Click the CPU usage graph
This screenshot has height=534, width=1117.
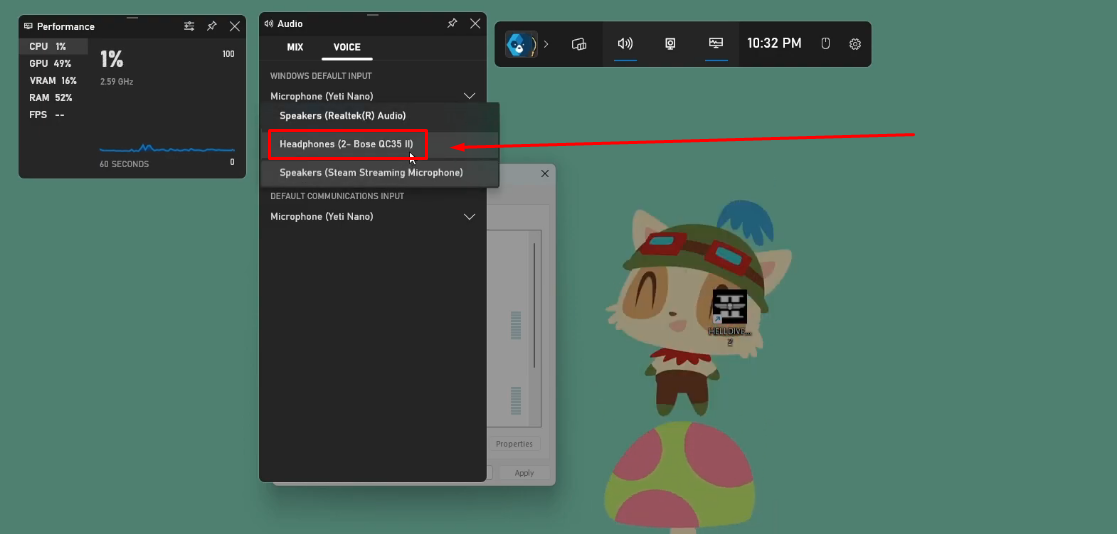[x=167, y=149]
